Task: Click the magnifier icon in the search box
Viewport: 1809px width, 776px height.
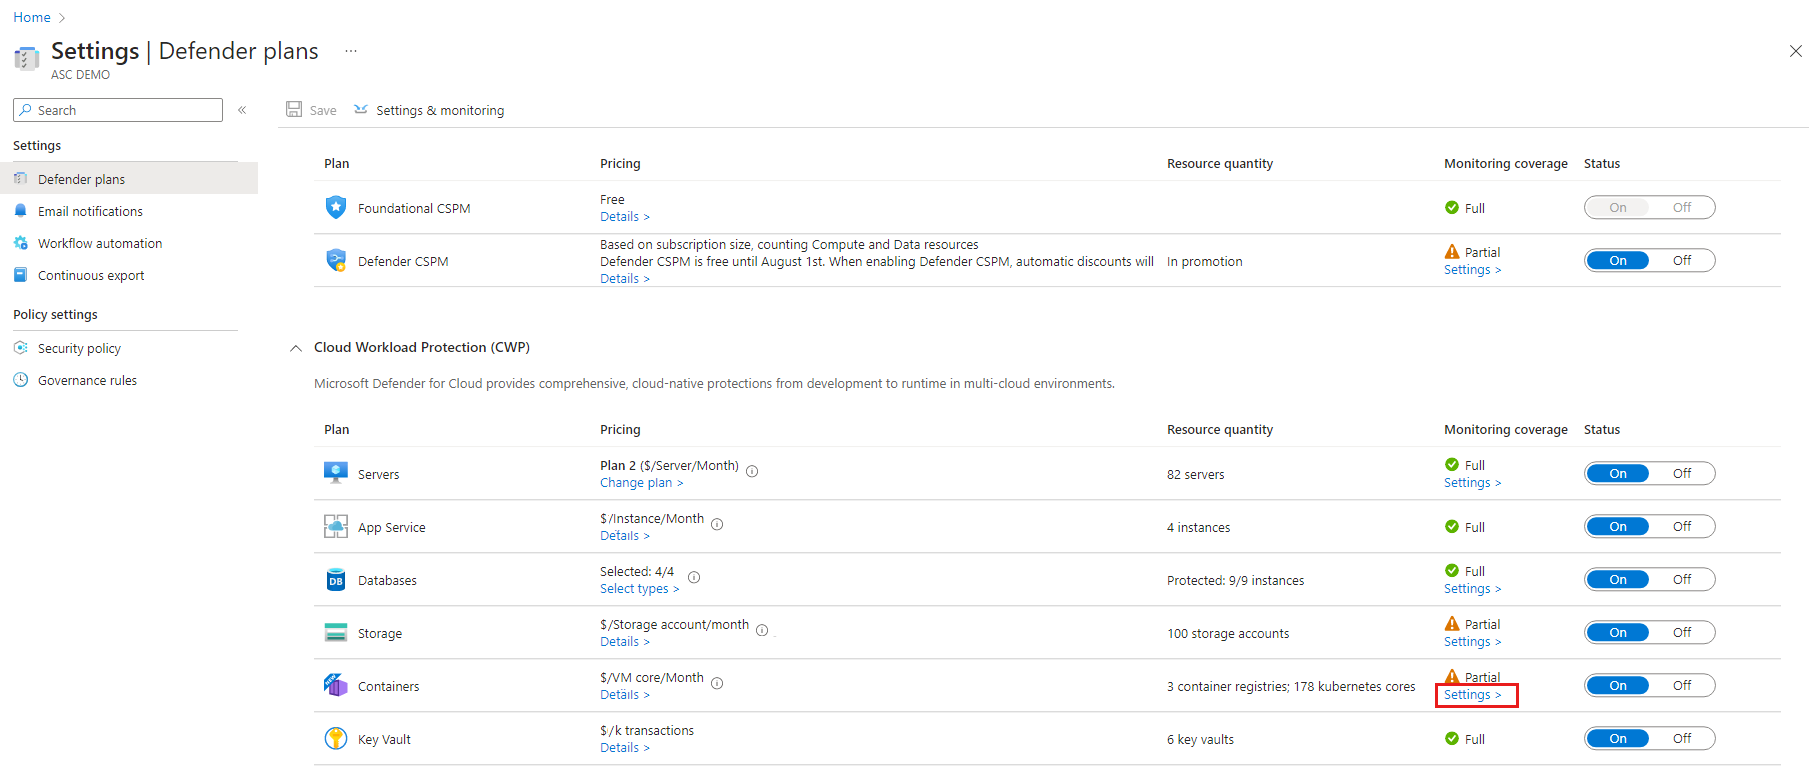Action: 26,109
